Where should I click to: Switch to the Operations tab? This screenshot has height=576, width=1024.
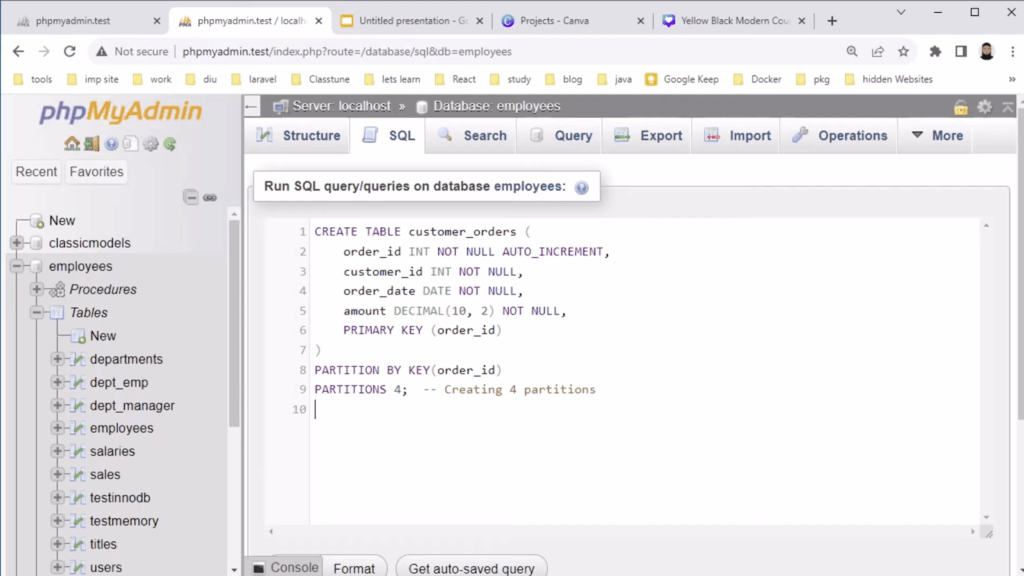[840, 136]
